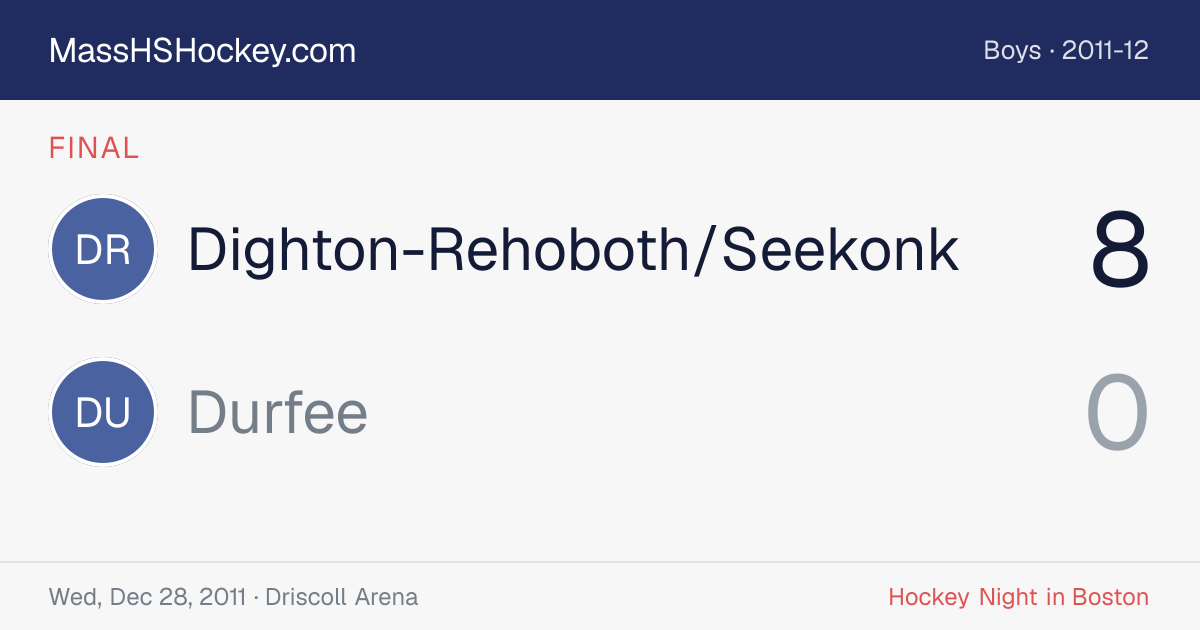This screenshot has width=1200, height=630.
Task: Click the dark blue header bar
Action: tap(600, 50)
